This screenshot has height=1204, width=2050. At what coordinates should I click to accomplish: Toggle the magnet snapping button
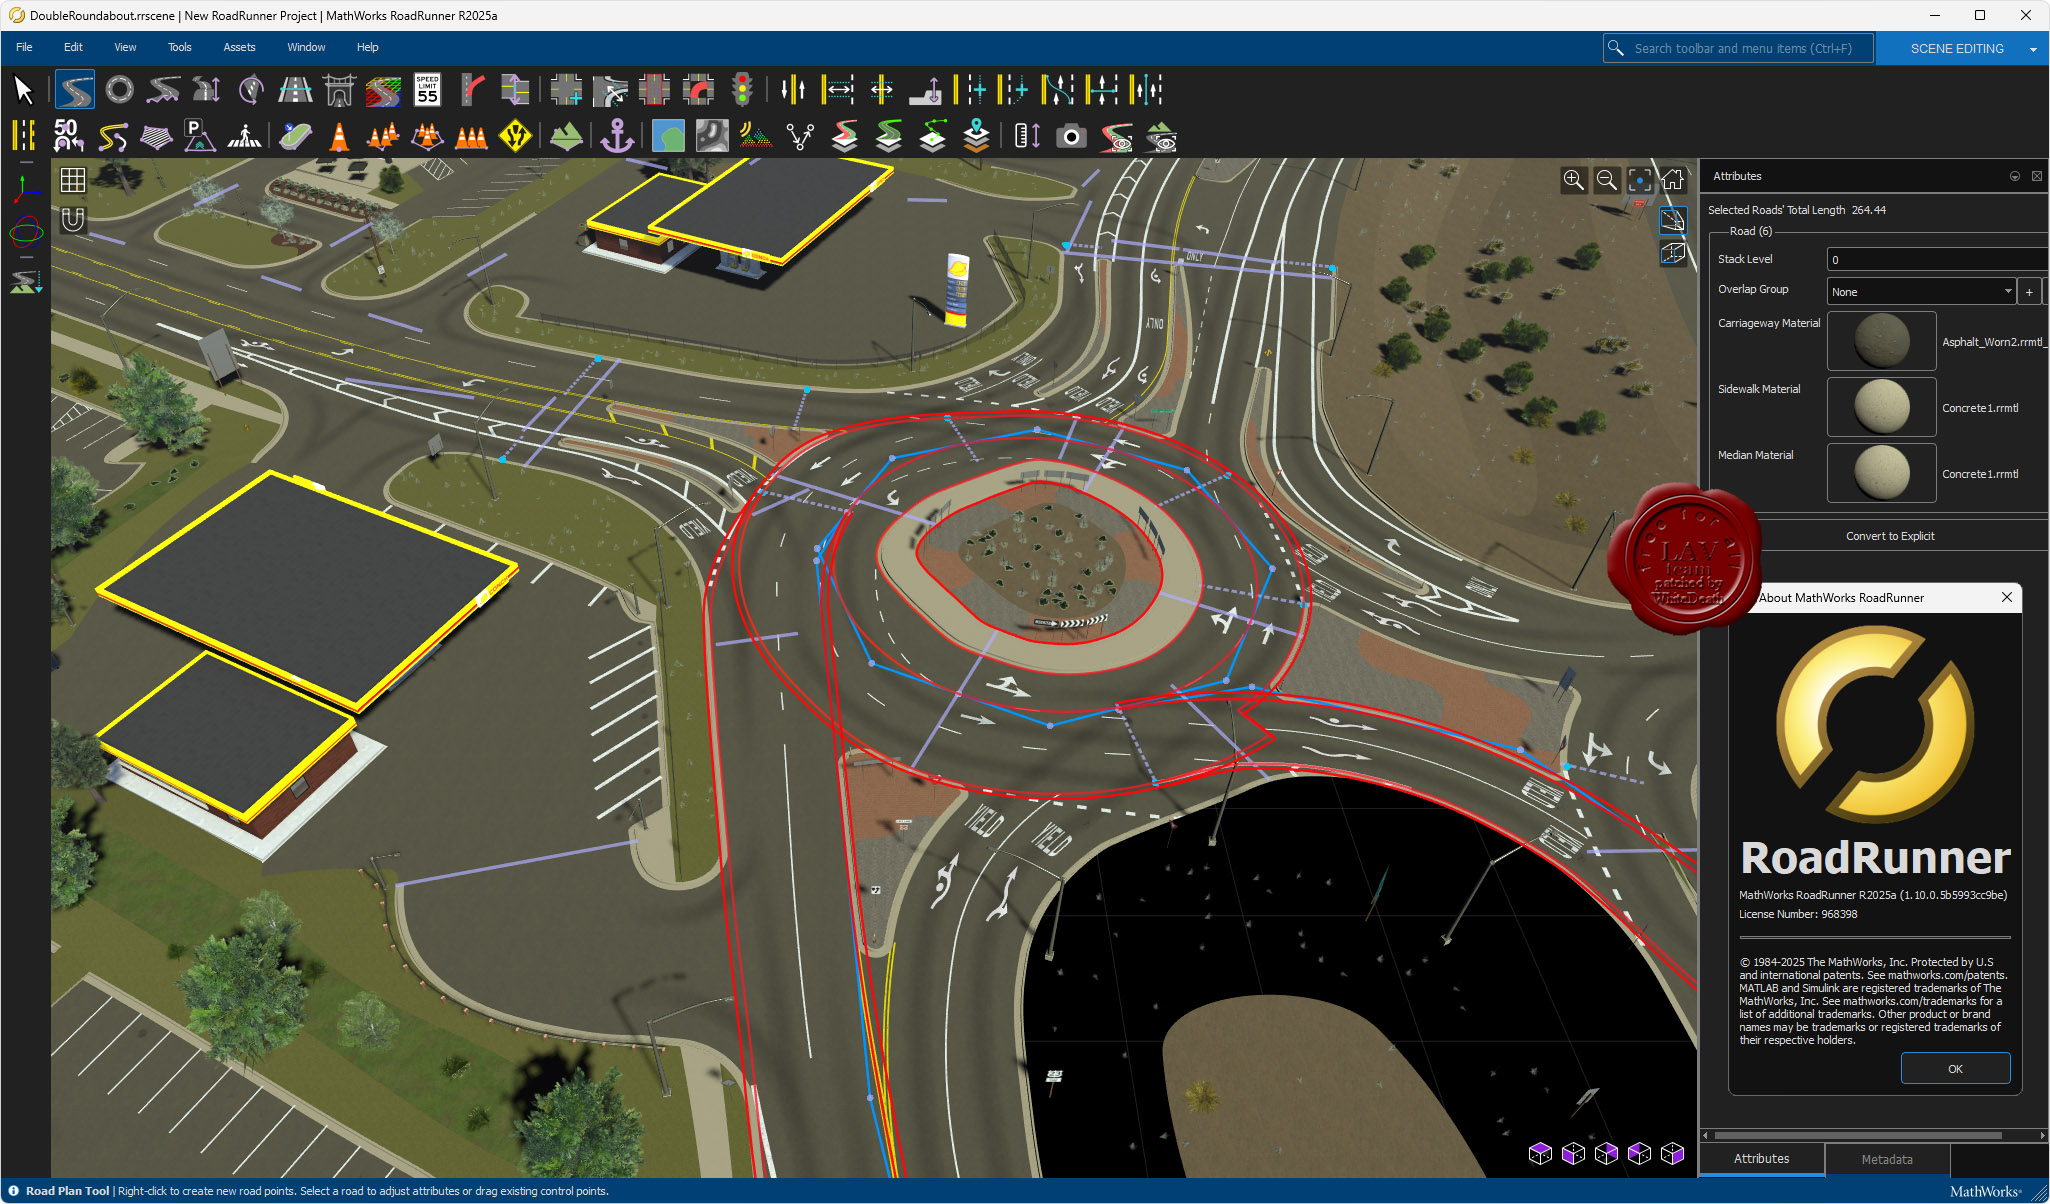73,219
